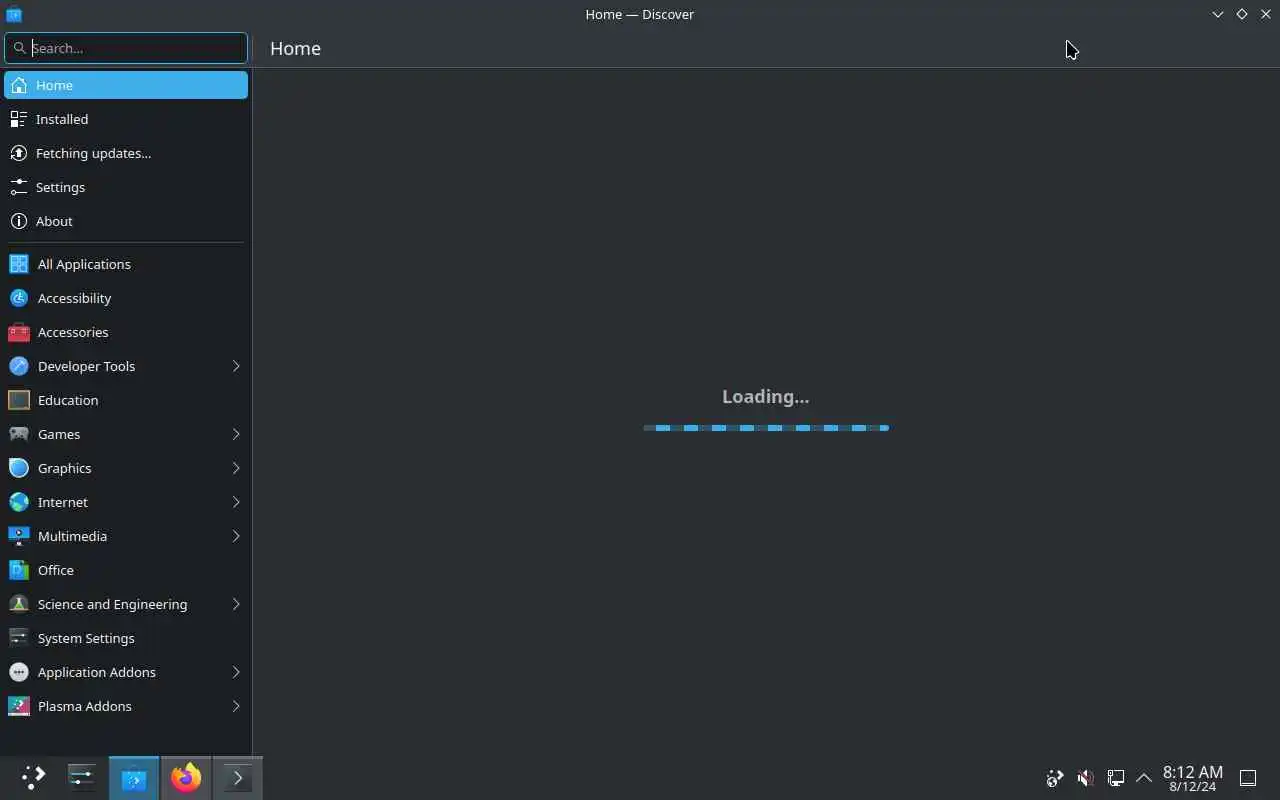Screen dimensions: 1280x800
Task: Click the Office documents icon
Action: (x=19, y=570)
